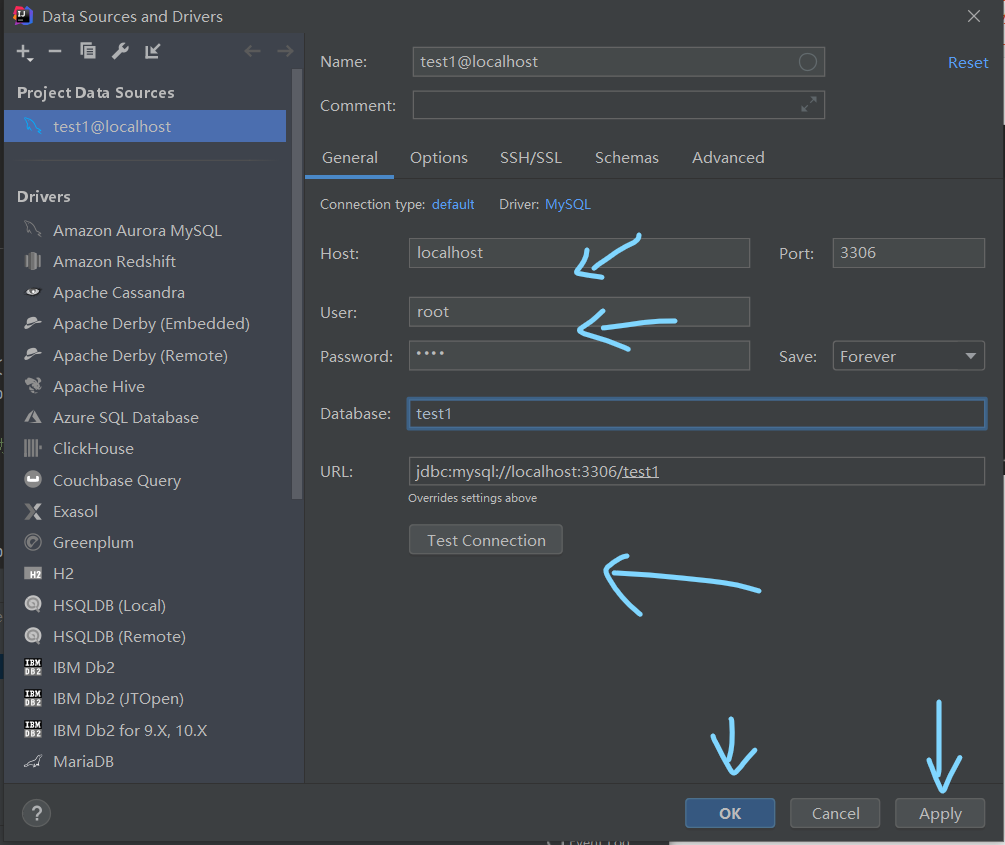Open the Save Forever dropdown
The width and height of the screenshot is (1005, 845).
coord(908,356)
